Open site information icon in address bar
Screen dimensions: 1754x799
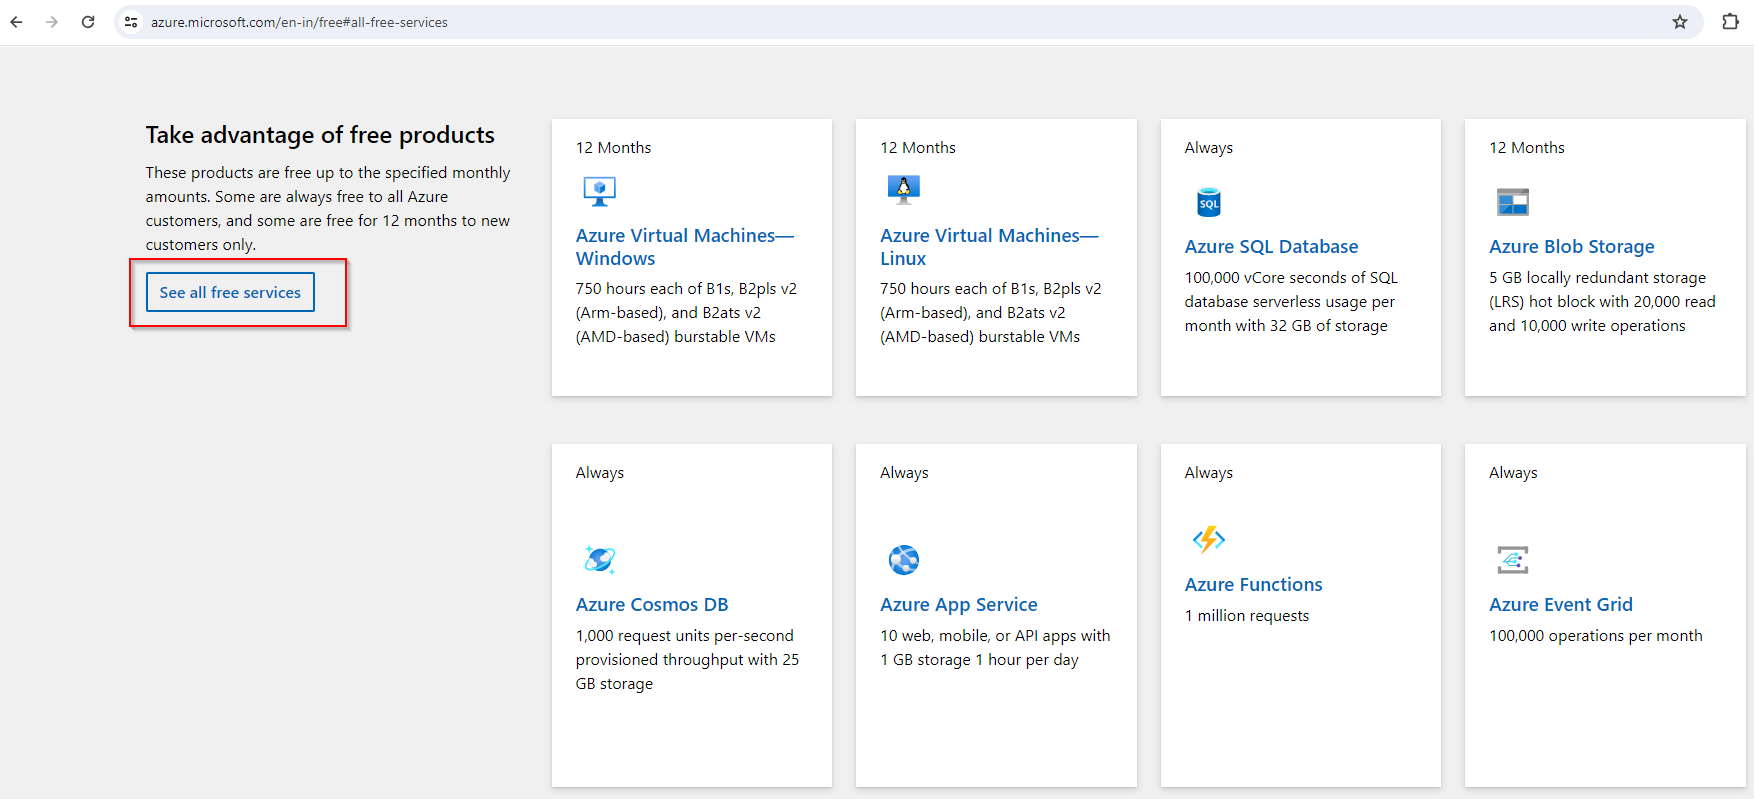pos(131,22)
